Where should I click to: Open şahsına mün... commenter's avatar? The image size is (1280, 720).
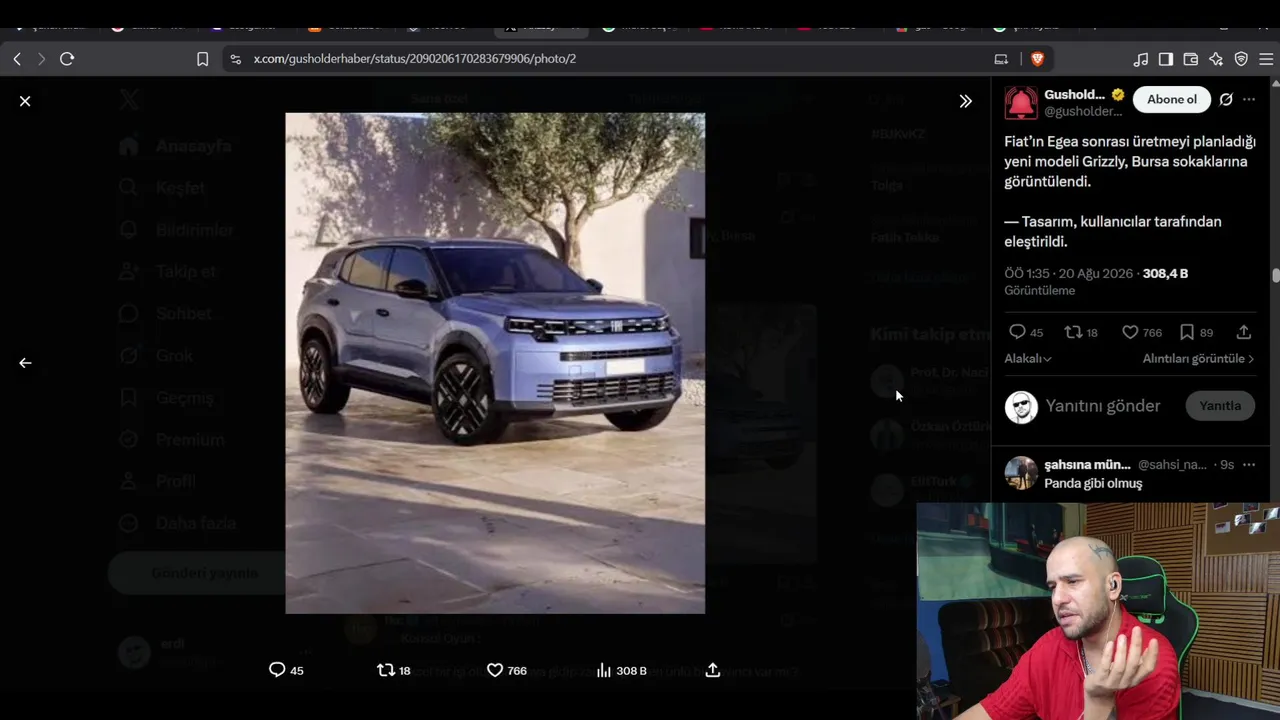1021,473
